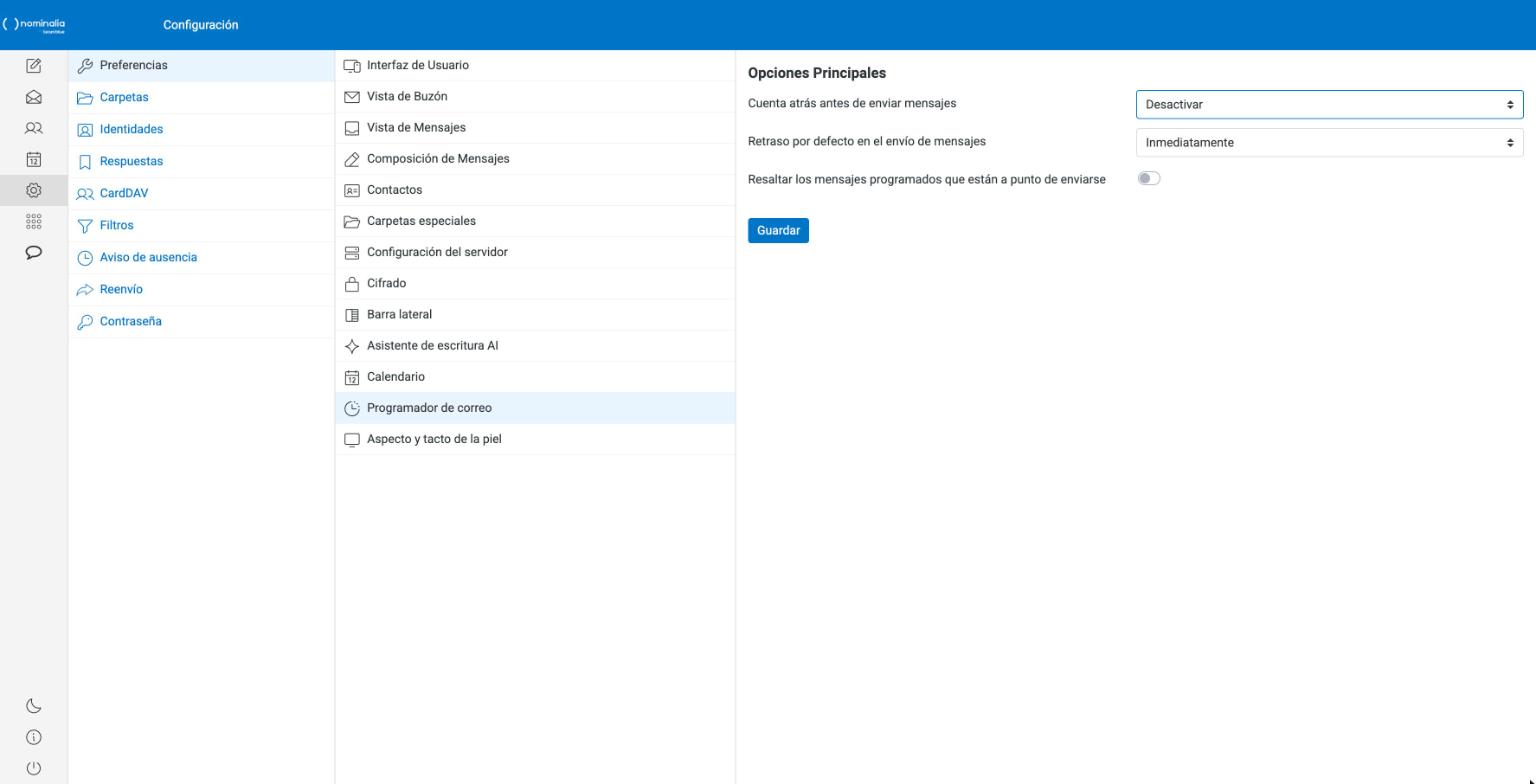Click the Nominalia logo
The height and width of the screenshot is (784, 1536).
[34, 25]
